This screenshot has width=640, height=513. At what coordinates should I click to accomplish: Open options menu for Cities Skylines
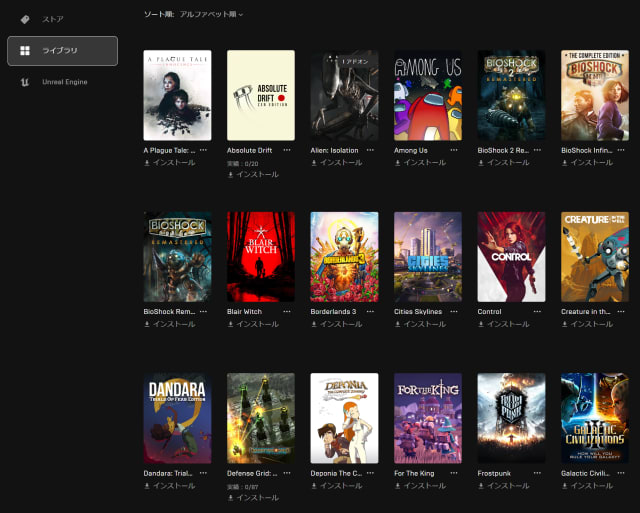tap(454, 311)
